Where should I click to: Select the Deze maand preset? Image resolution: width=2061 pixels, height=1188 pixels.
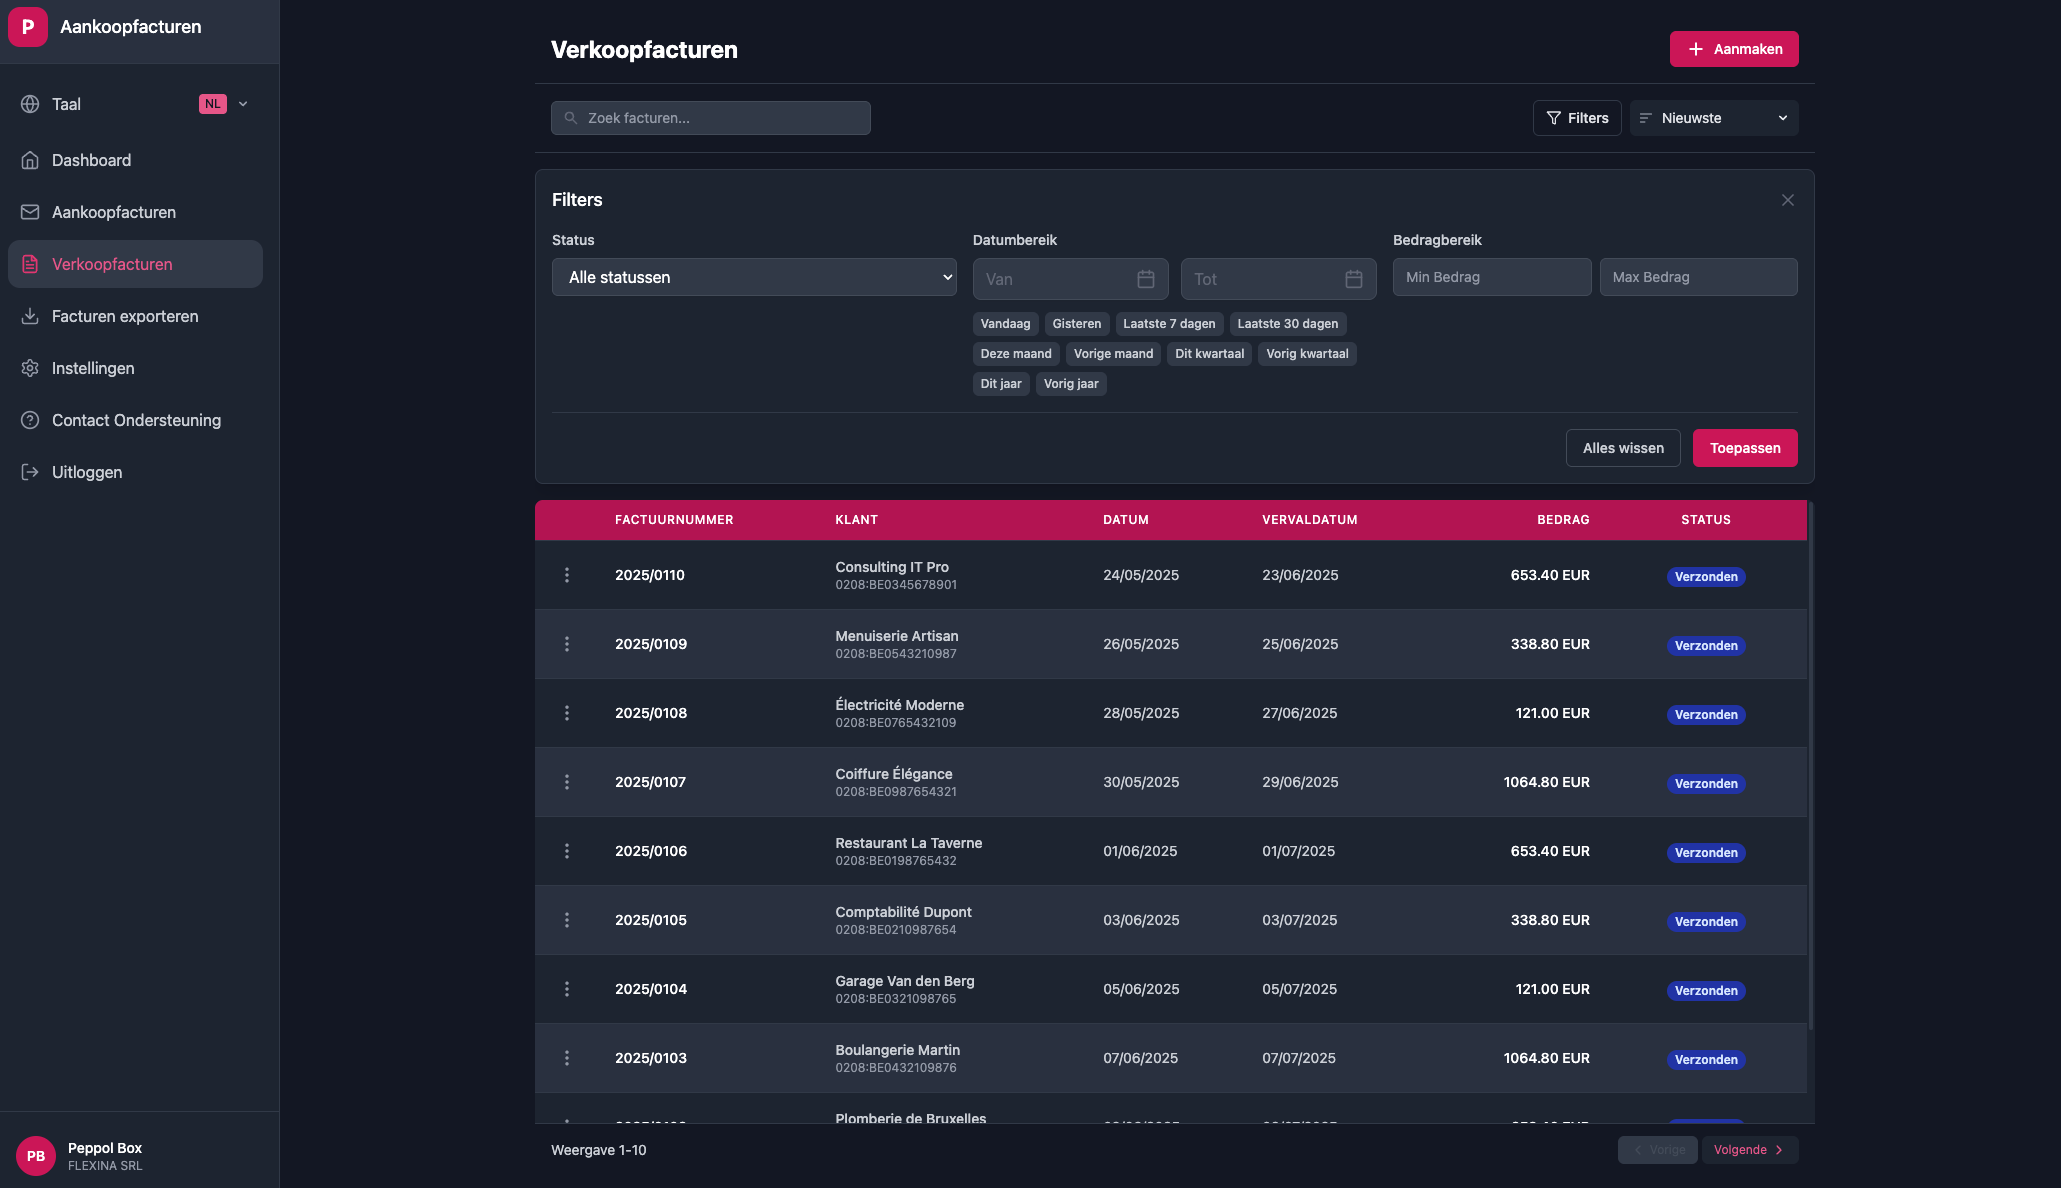tap(1016, 354)
